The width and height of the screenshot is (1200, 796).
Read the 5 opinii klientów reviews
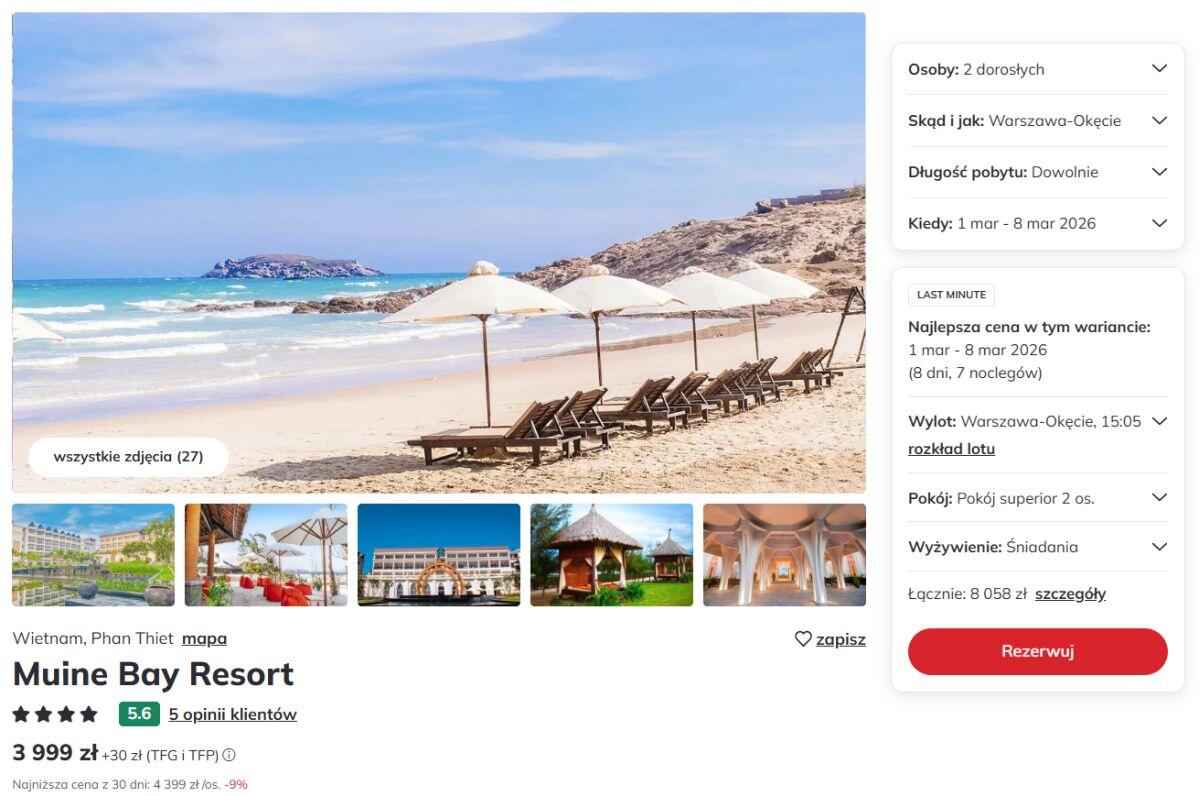(233, 714)
